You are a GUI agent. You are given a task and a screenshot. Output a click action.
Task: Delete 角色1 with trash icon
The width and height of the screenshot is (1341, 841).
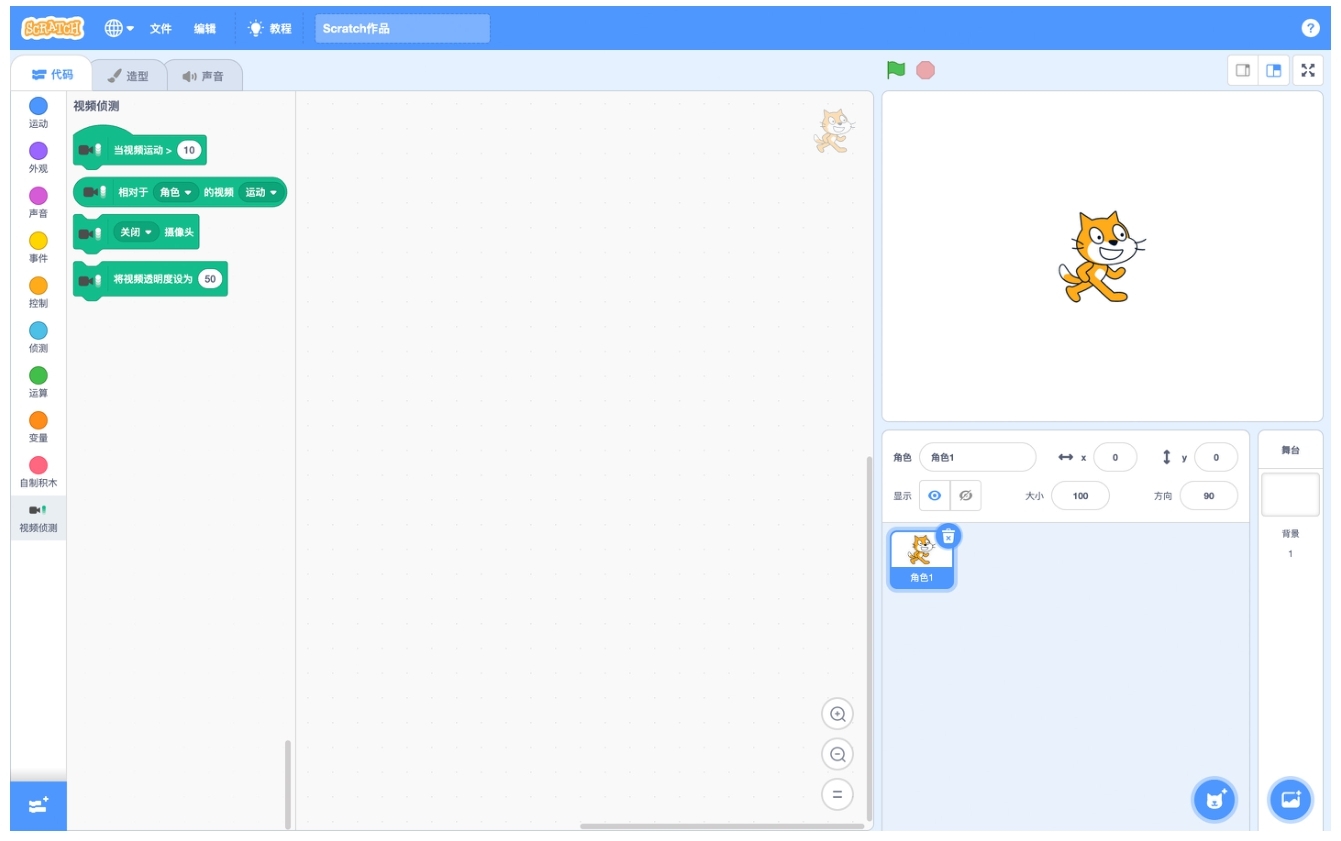[x=948, y=536]
